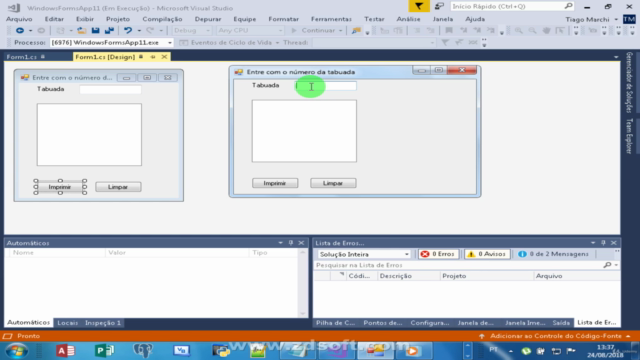Click the bookmark icon in toolbar
Viewport: 640px width, 360px height.
(x=449, y=31)
